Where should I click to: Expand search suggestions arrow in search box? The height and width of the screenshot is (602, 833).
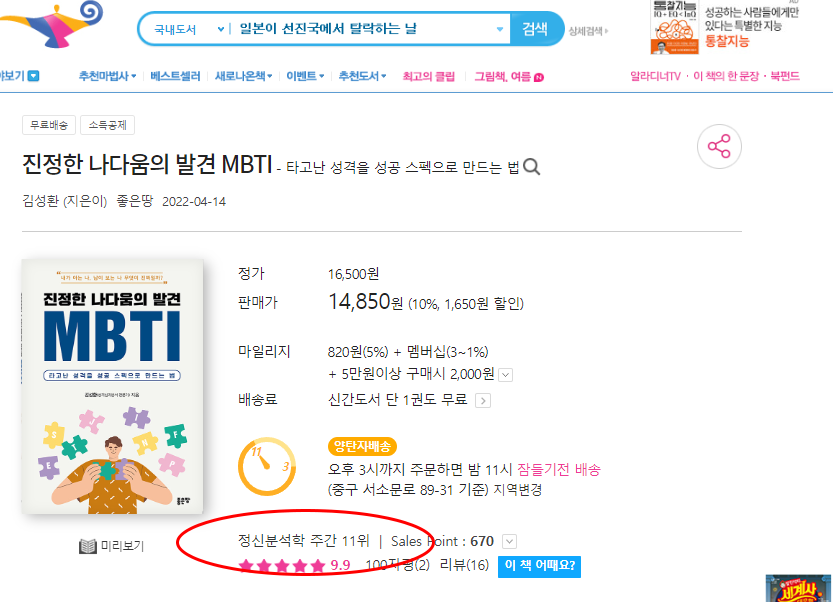(499, 29)
